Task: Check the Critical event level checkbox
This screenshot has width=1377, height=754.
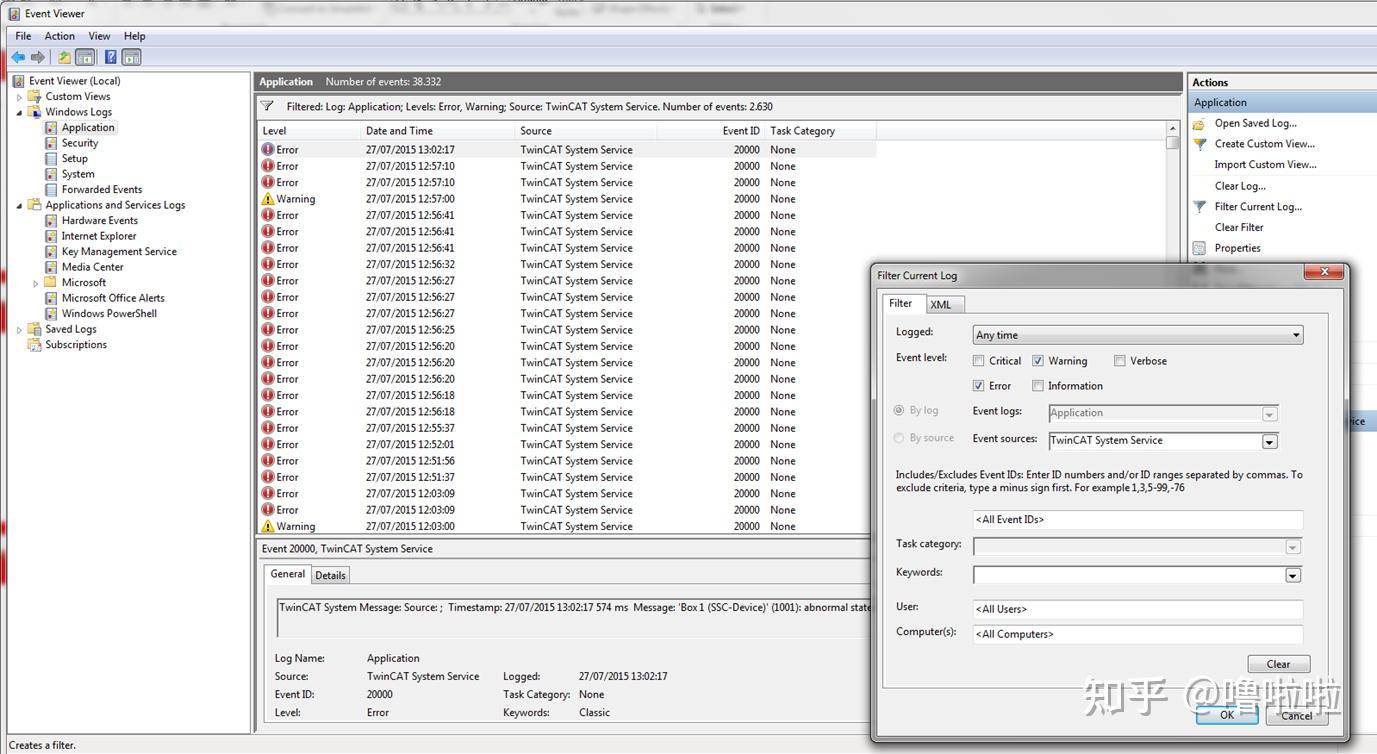Action: (x=977, y=360)
